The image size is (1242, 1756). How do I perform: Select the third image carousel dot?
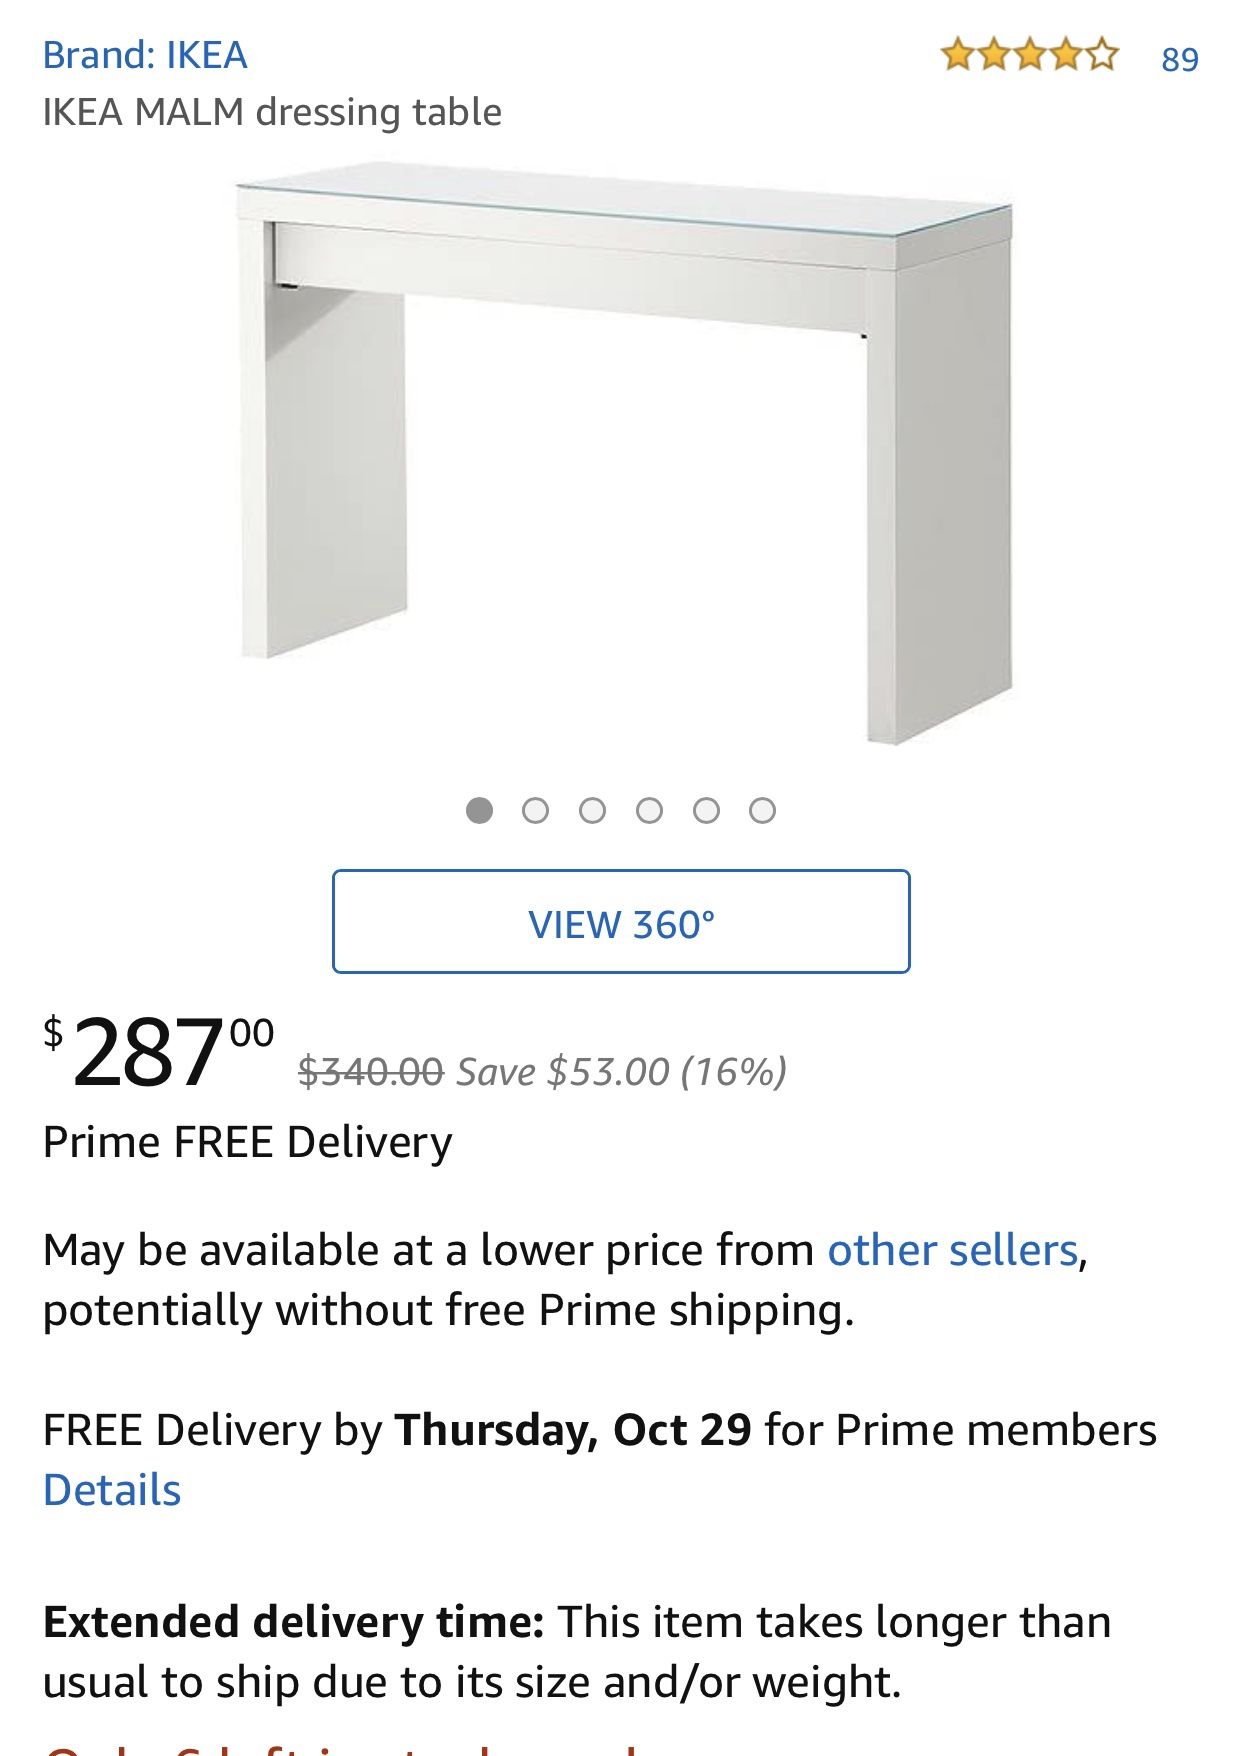click(592, 810)
